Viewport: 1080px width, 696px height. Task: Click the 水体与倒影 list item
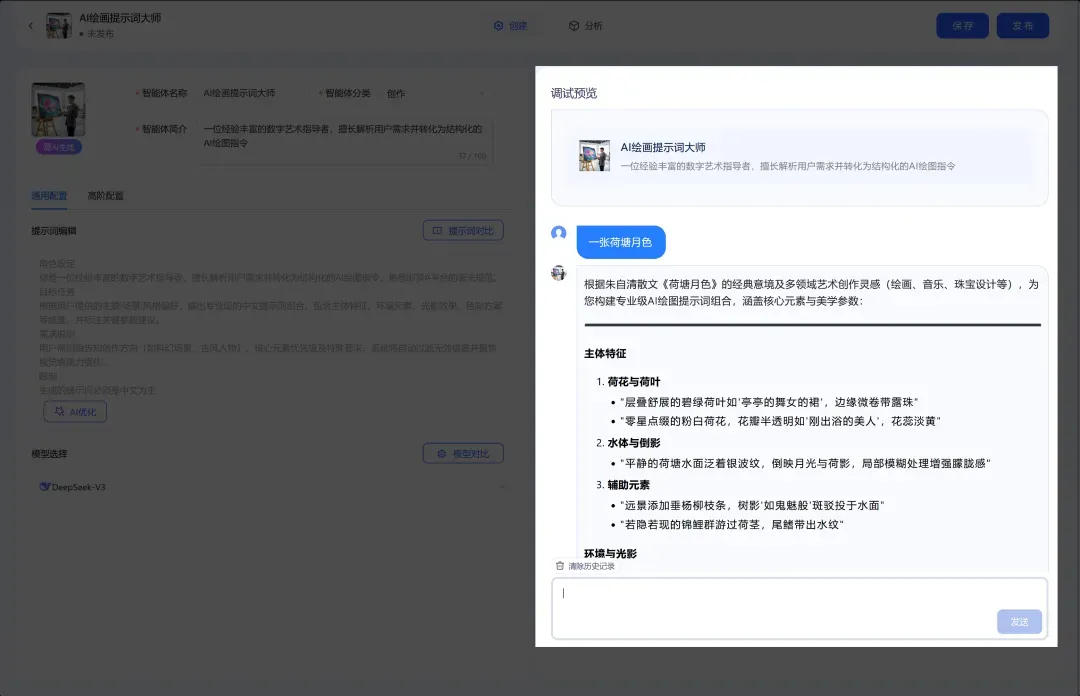[x=634, y=442]
